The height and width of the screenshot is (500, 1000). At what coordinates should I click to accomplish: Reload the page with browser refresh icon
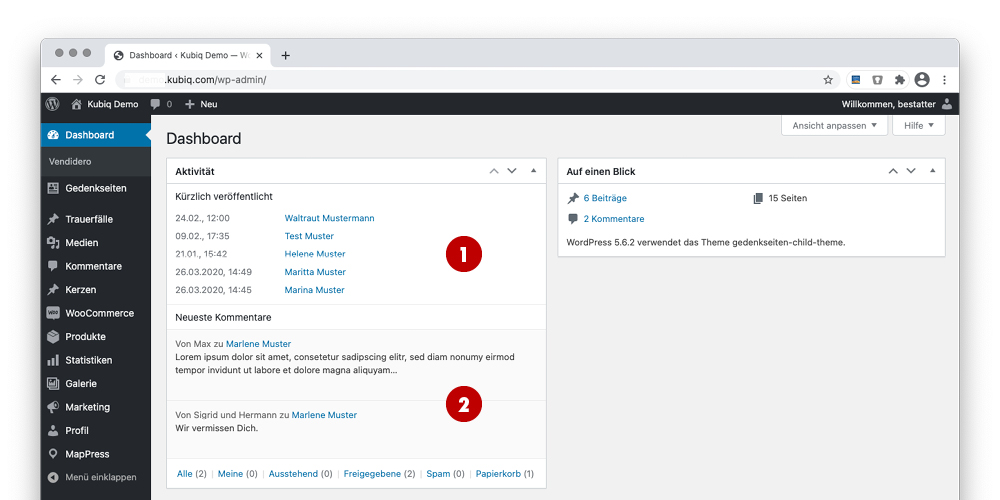[x=100, y=80]
